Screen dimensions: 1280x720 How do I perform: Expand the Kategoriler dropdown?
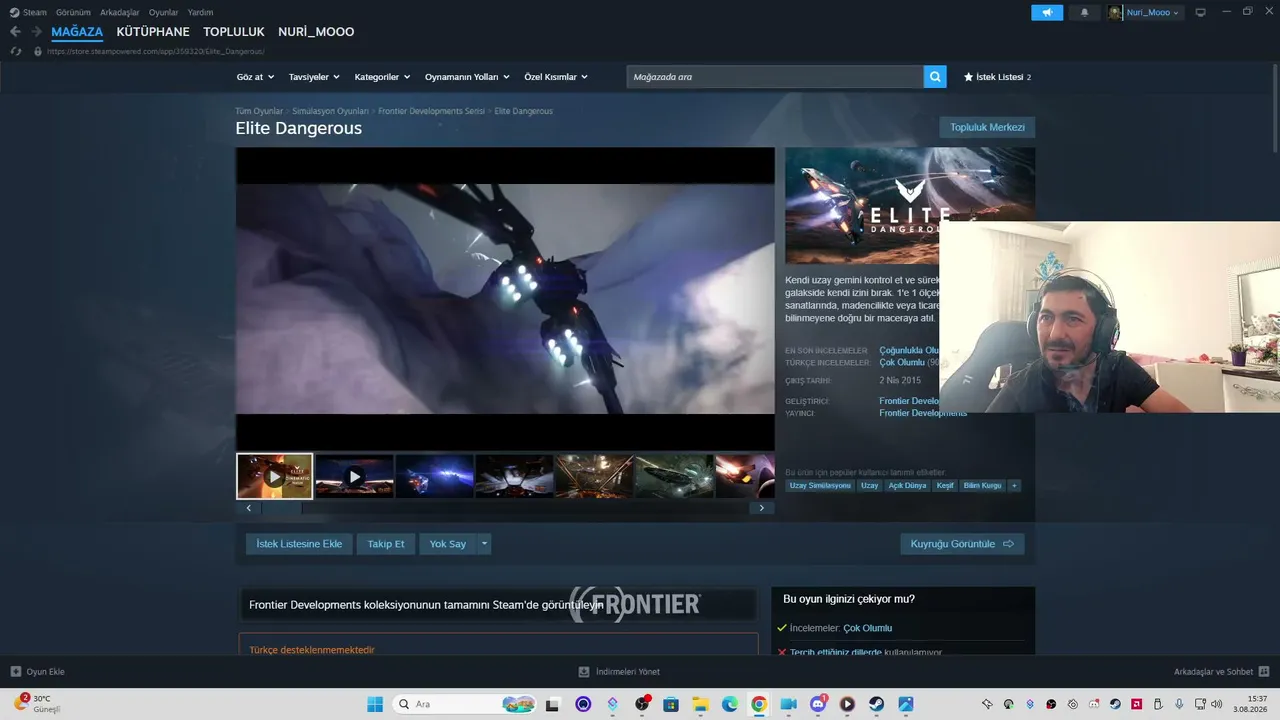(383, 77)
